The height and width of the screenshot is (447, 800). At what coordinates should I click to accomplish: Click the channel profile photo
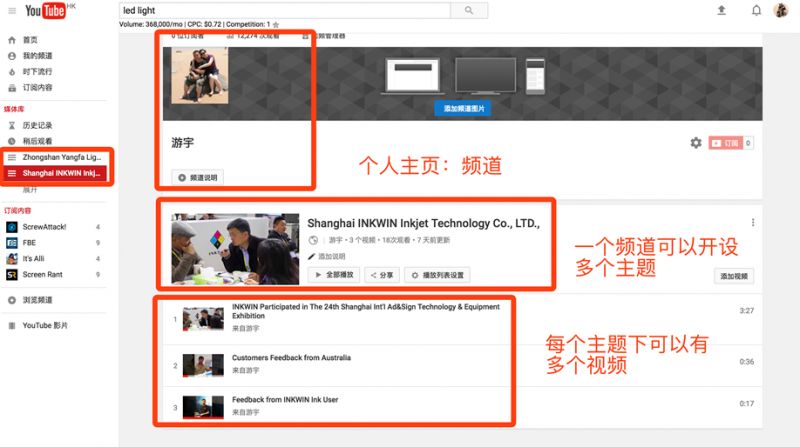pos(199,76)
